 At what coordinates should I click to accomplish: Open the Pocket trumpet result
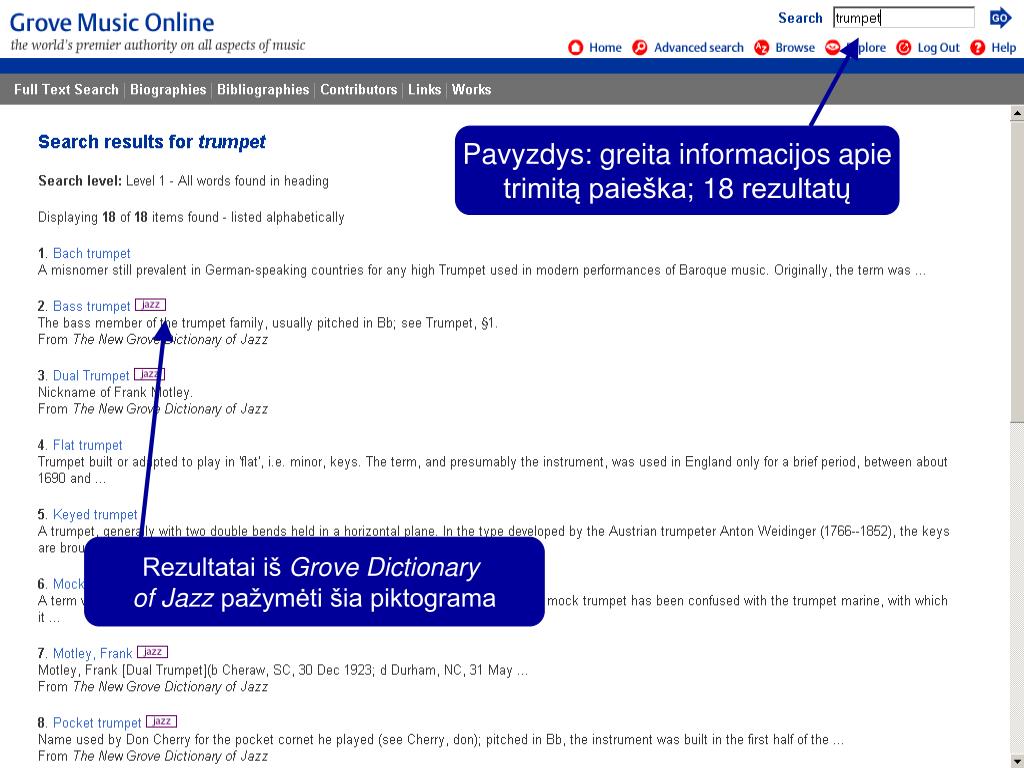[x=97, y=723]
